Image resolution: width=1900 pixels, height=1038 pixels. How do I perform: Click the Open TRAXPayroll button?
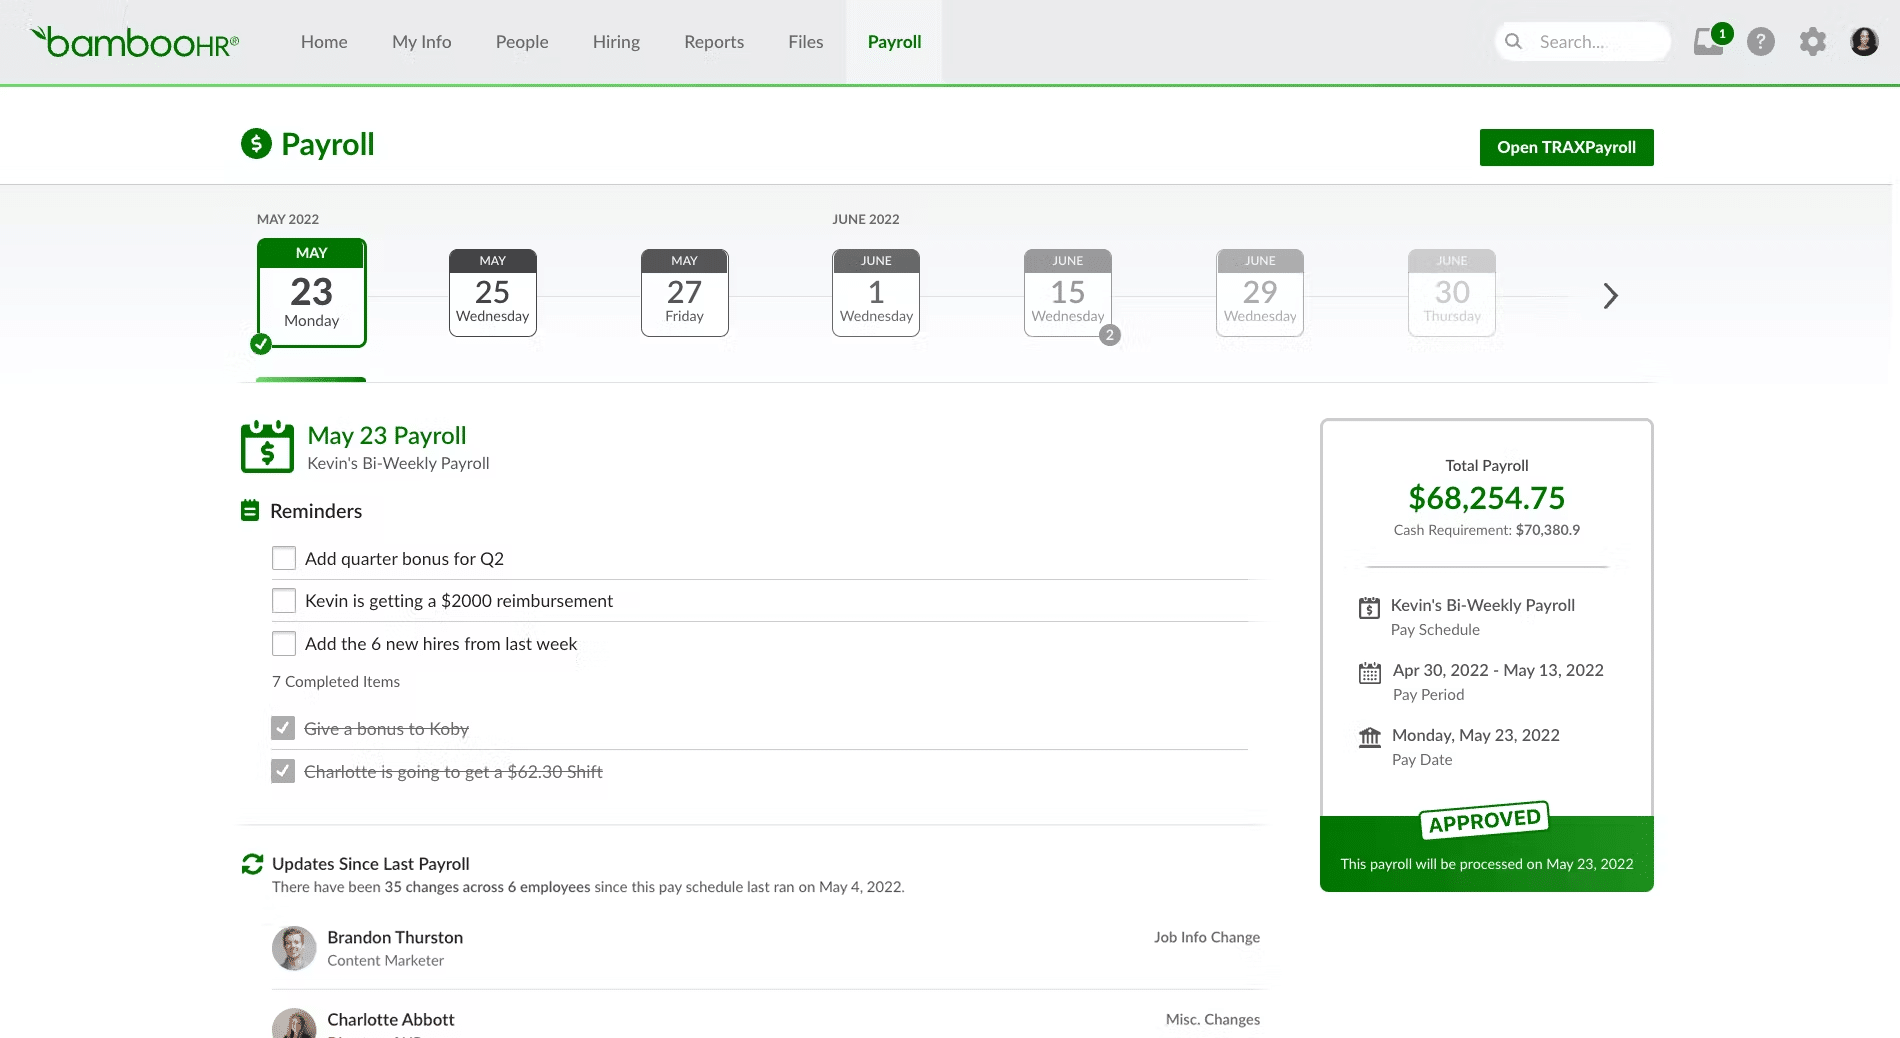coord(1566,147)
